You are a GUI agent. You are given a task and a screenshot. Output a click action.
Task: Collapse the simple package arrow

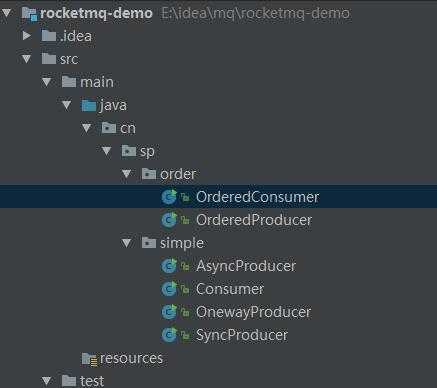click(127, 243)
